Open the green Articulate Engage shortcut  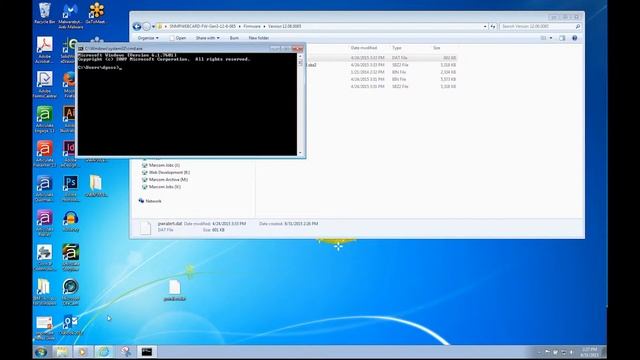[x=44, y=119]
